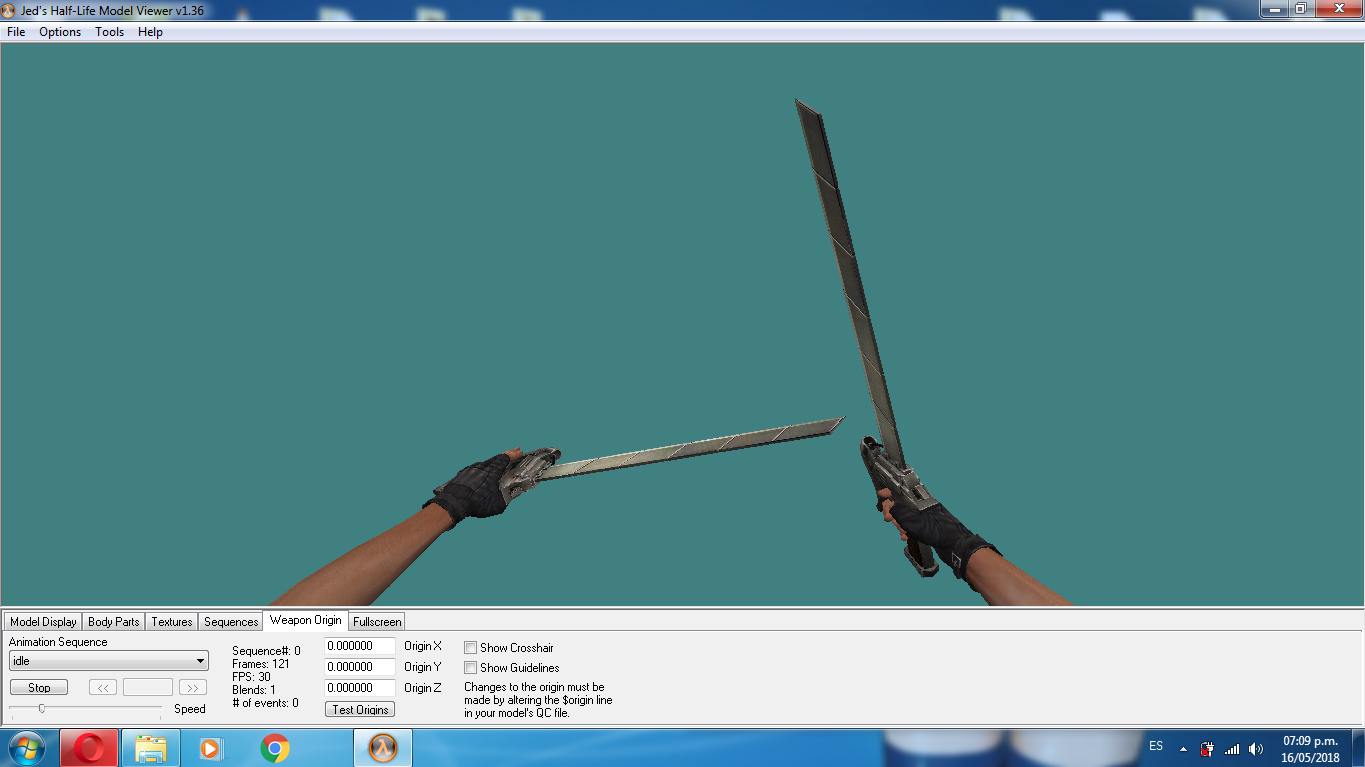Click the Half-Life Model Viewer title bar icon
1365x767 pixels.
point(9,10)
